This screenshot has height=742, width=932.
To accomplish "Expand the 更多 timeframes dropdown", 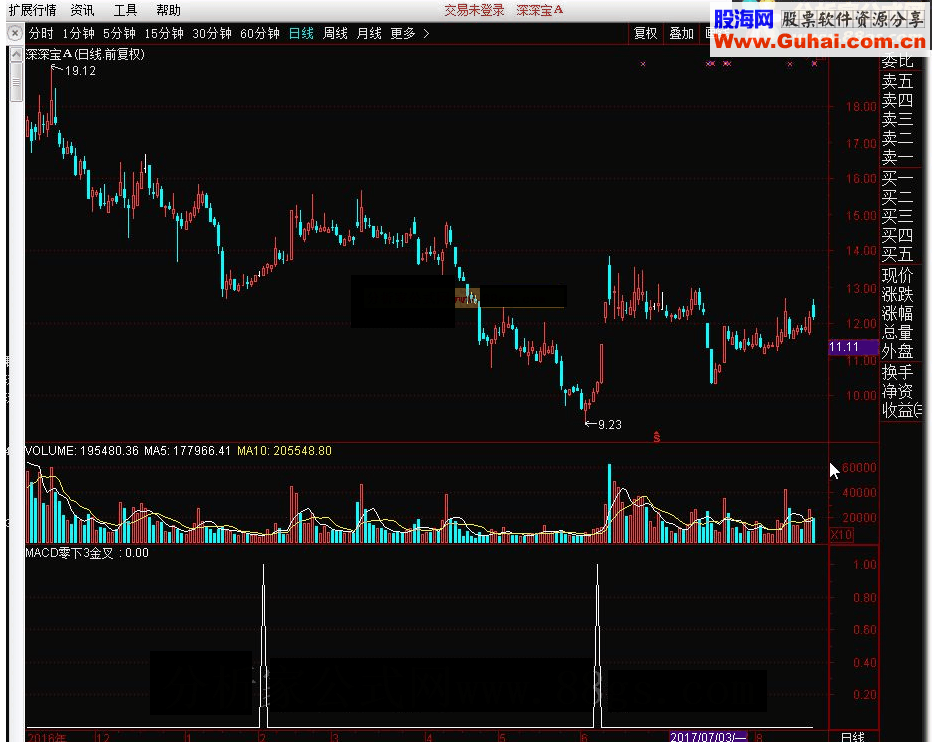I will [410, 33].
